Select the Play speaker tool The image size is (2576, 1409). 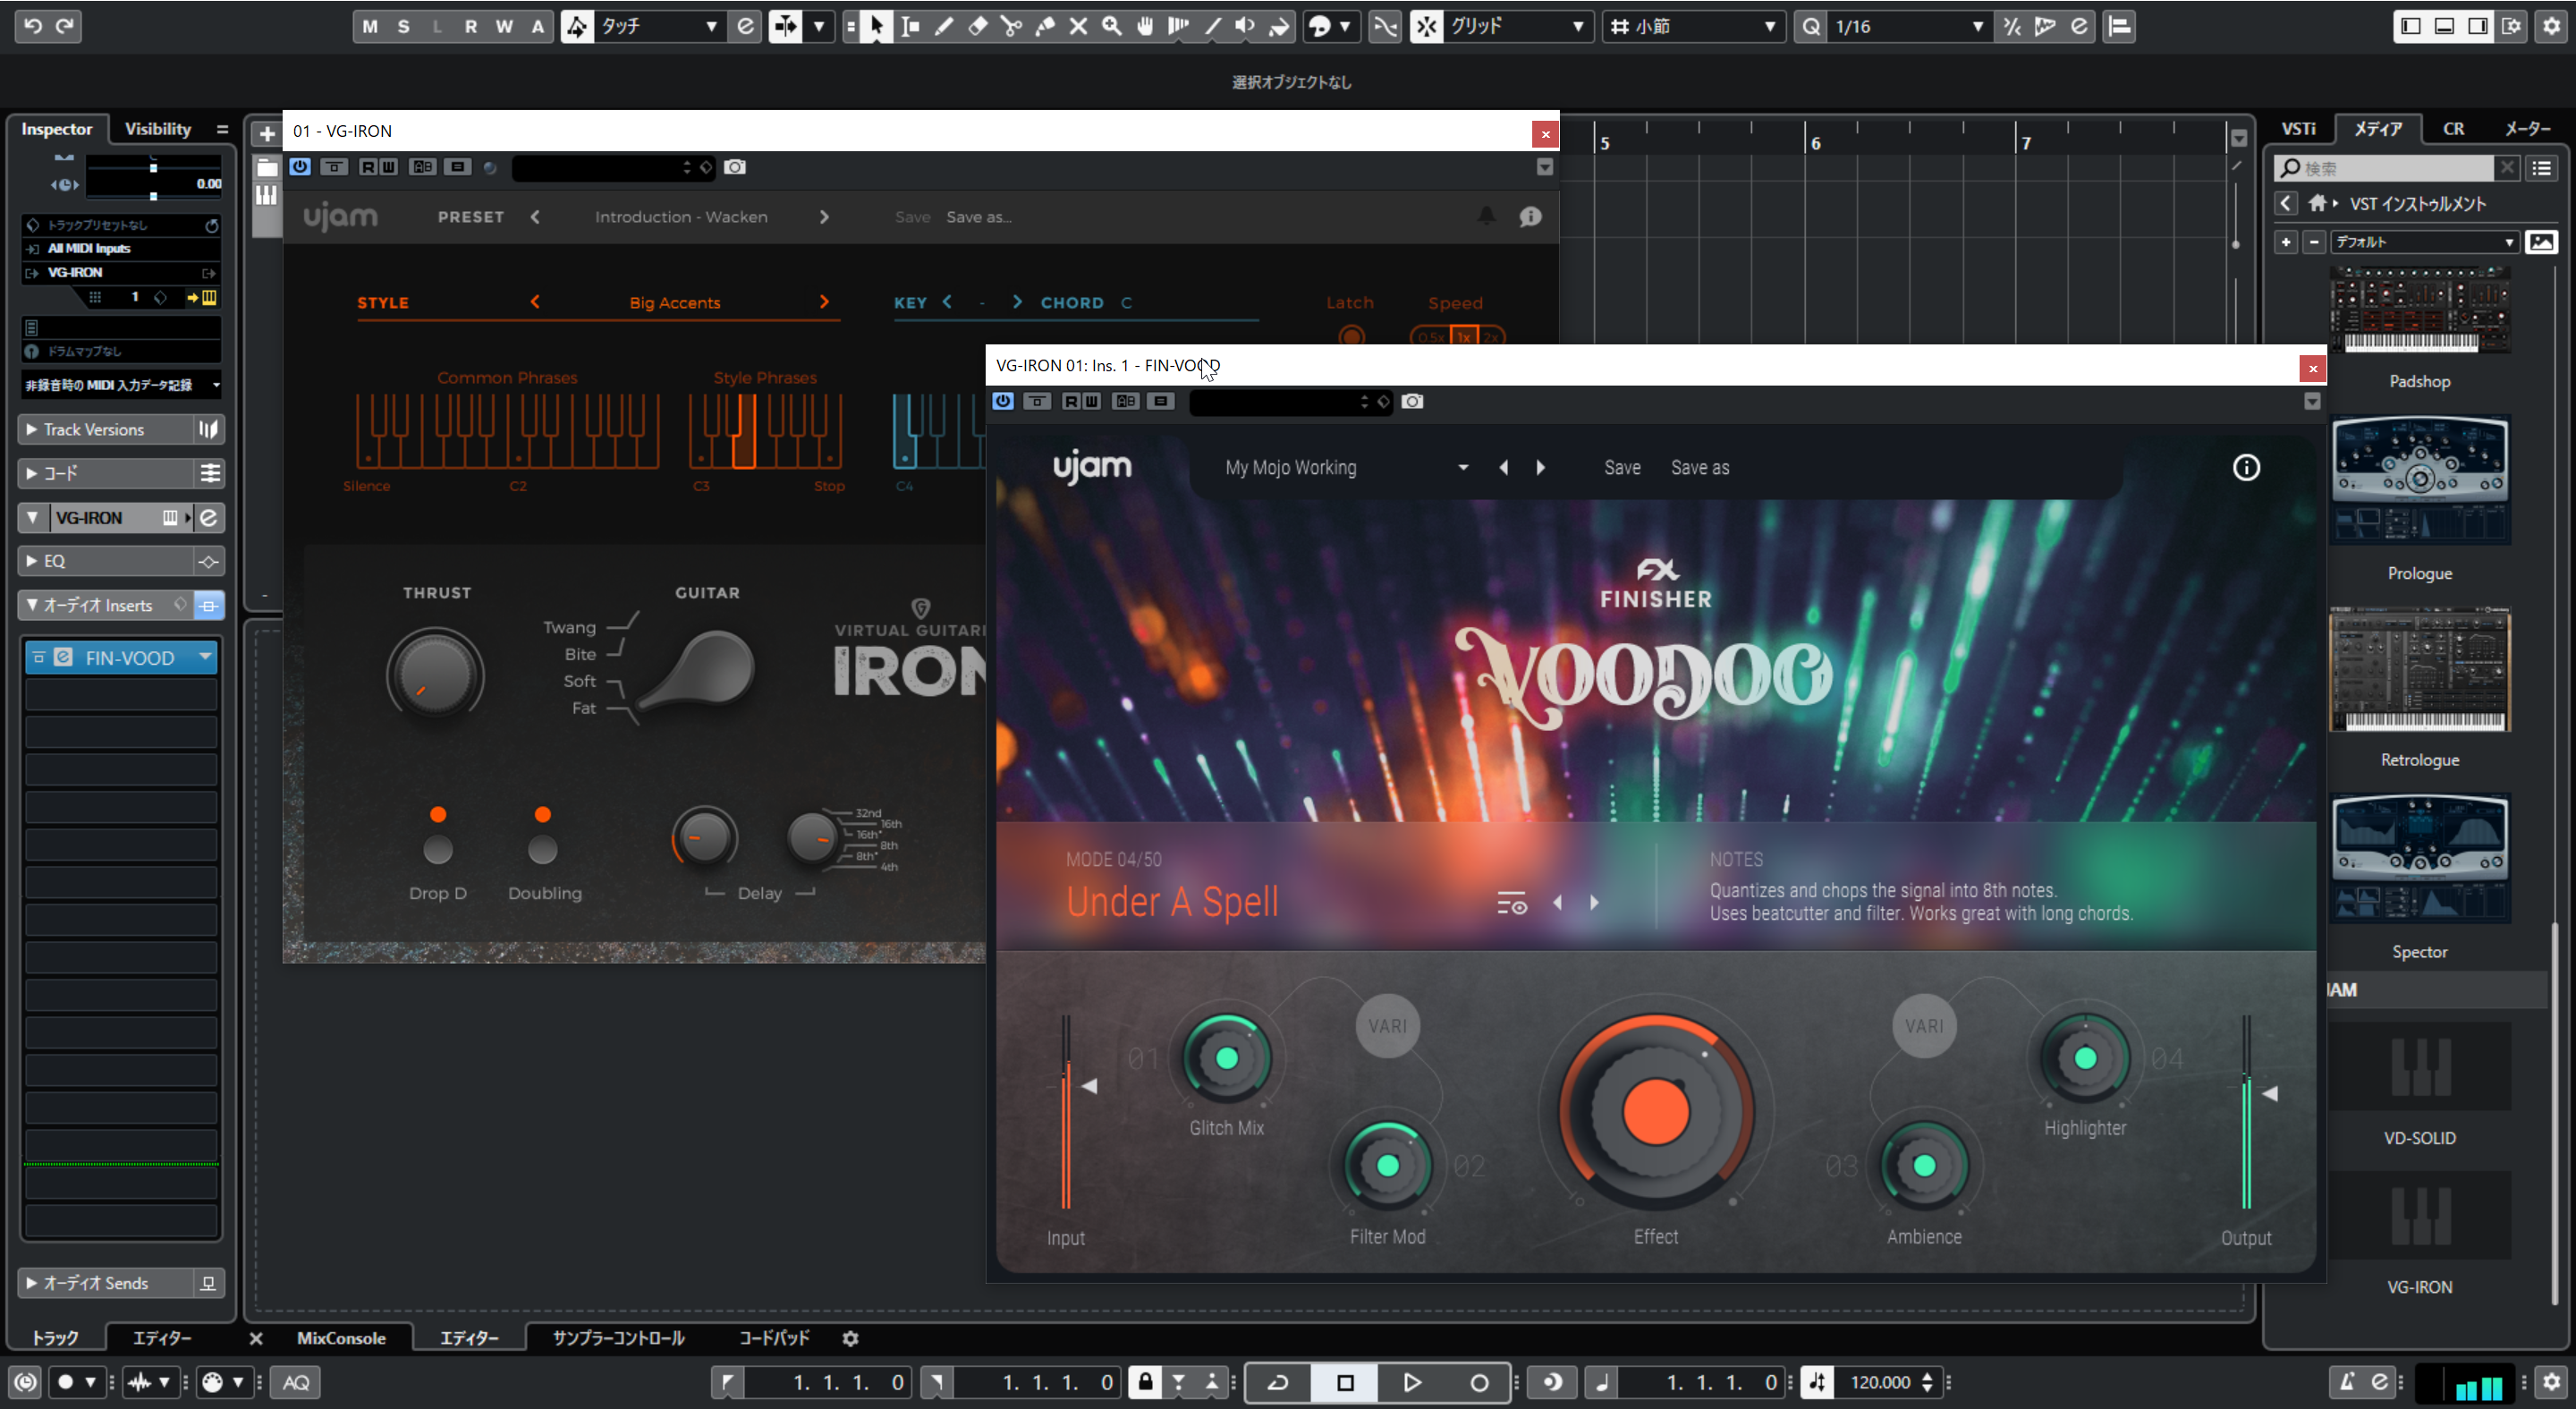click(1245, 26)
